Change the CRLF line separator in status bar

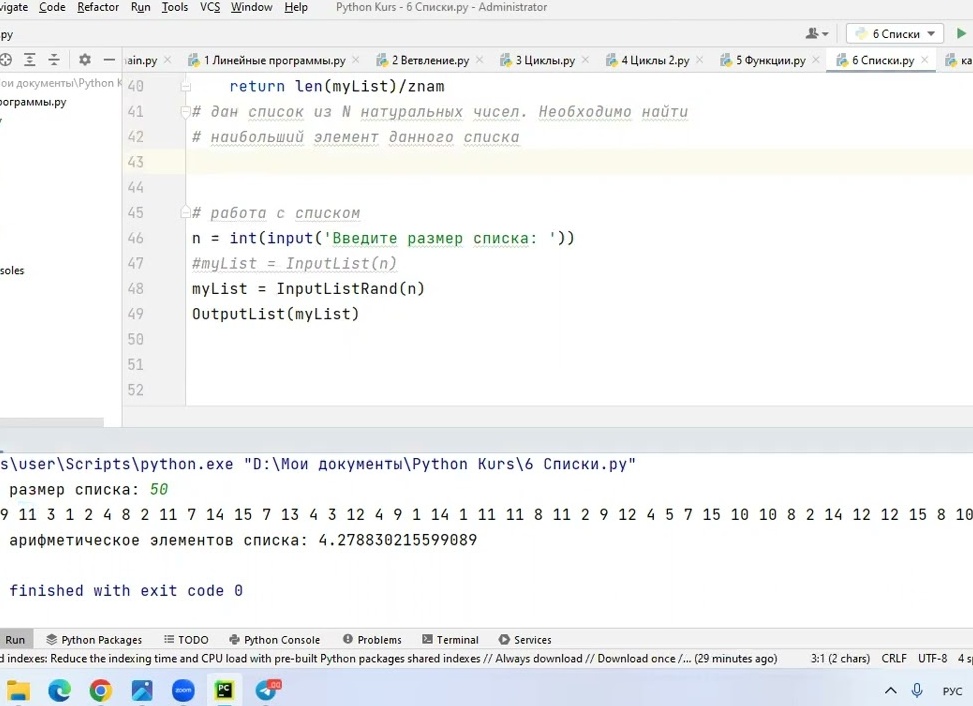pos(894,658)
